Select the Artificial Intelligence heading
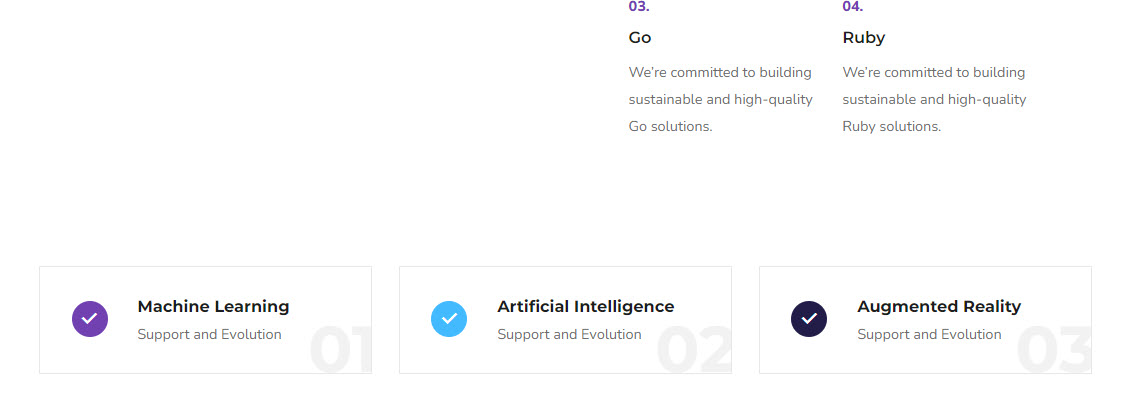 [x=585, y=307]
